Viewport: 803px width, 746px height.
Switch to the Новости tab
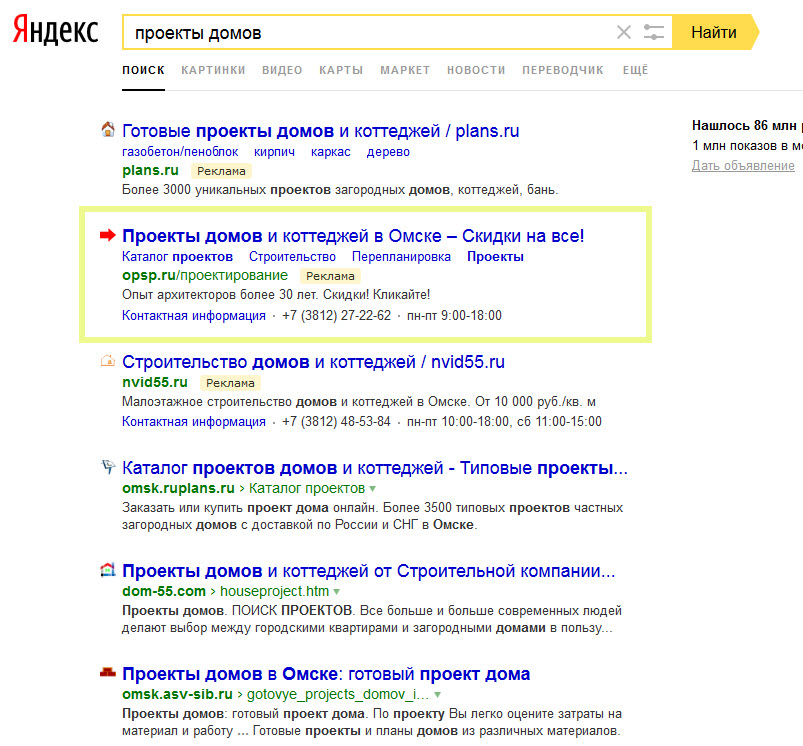click(476, 70)
